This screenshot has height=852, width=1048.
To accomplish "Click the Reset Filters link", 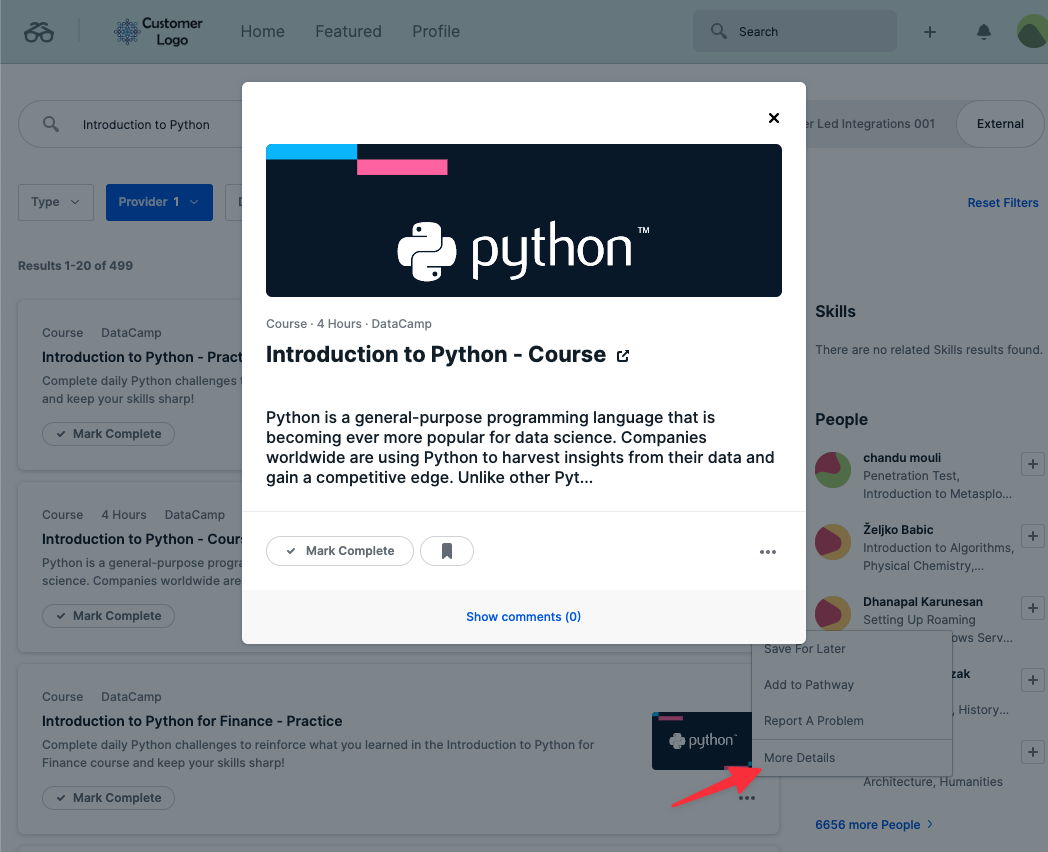I will click(x=1003, y=202).
